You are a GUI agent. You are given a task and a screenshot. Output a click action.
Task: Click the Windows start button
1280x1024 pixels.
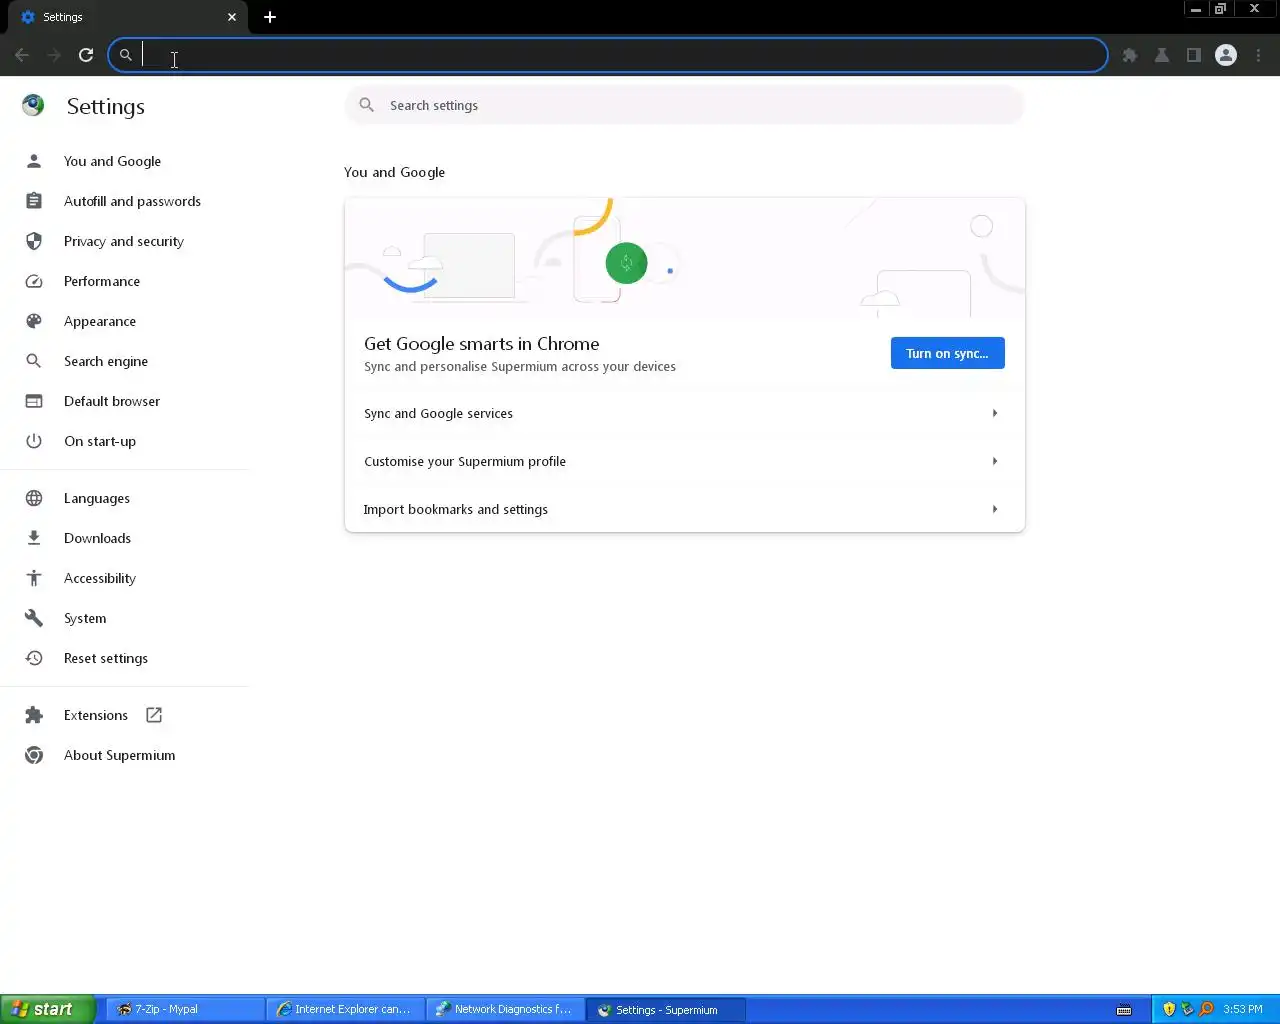point(47,1009)
